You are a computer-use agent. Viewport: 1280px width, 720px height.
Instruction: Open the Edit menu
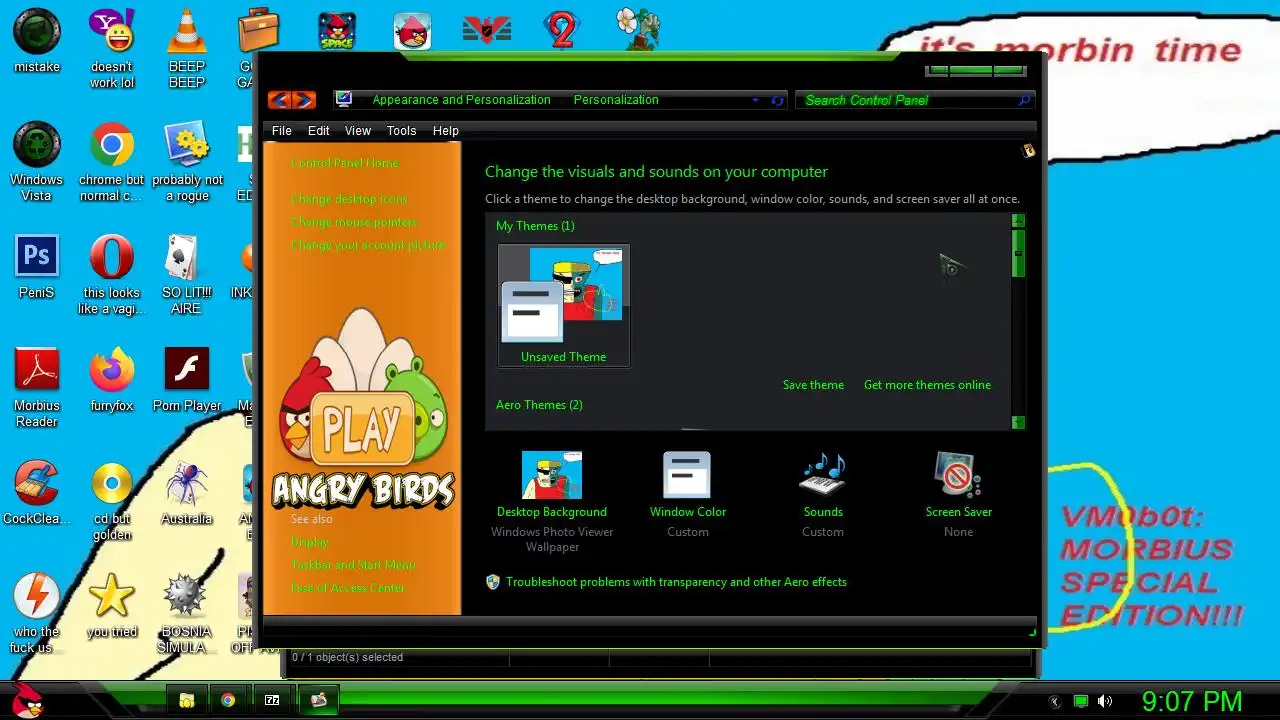[x=318, y=131]
